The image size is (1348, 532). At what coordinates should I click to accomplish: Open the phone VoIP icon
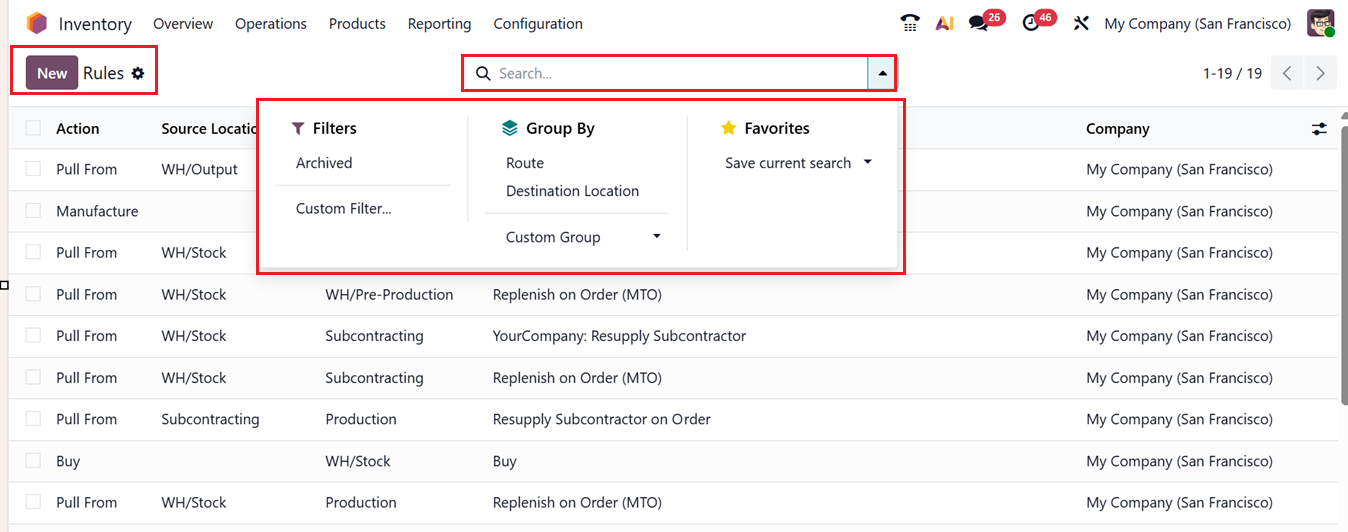coord(909,23)
